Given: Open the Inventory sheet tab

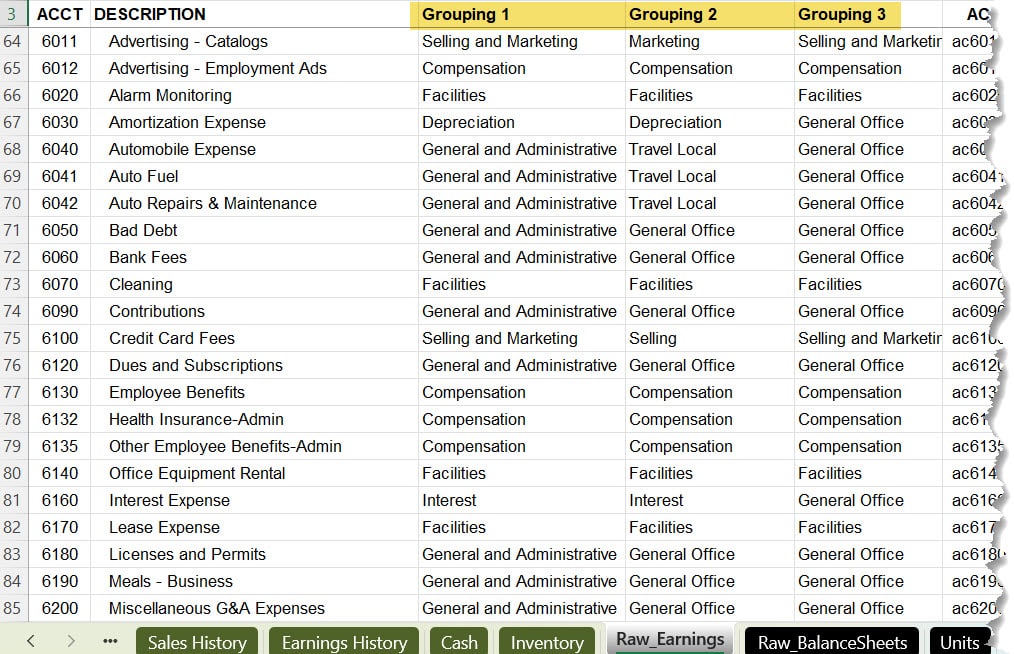Looking at the screenshot, I should pos(547,642).
